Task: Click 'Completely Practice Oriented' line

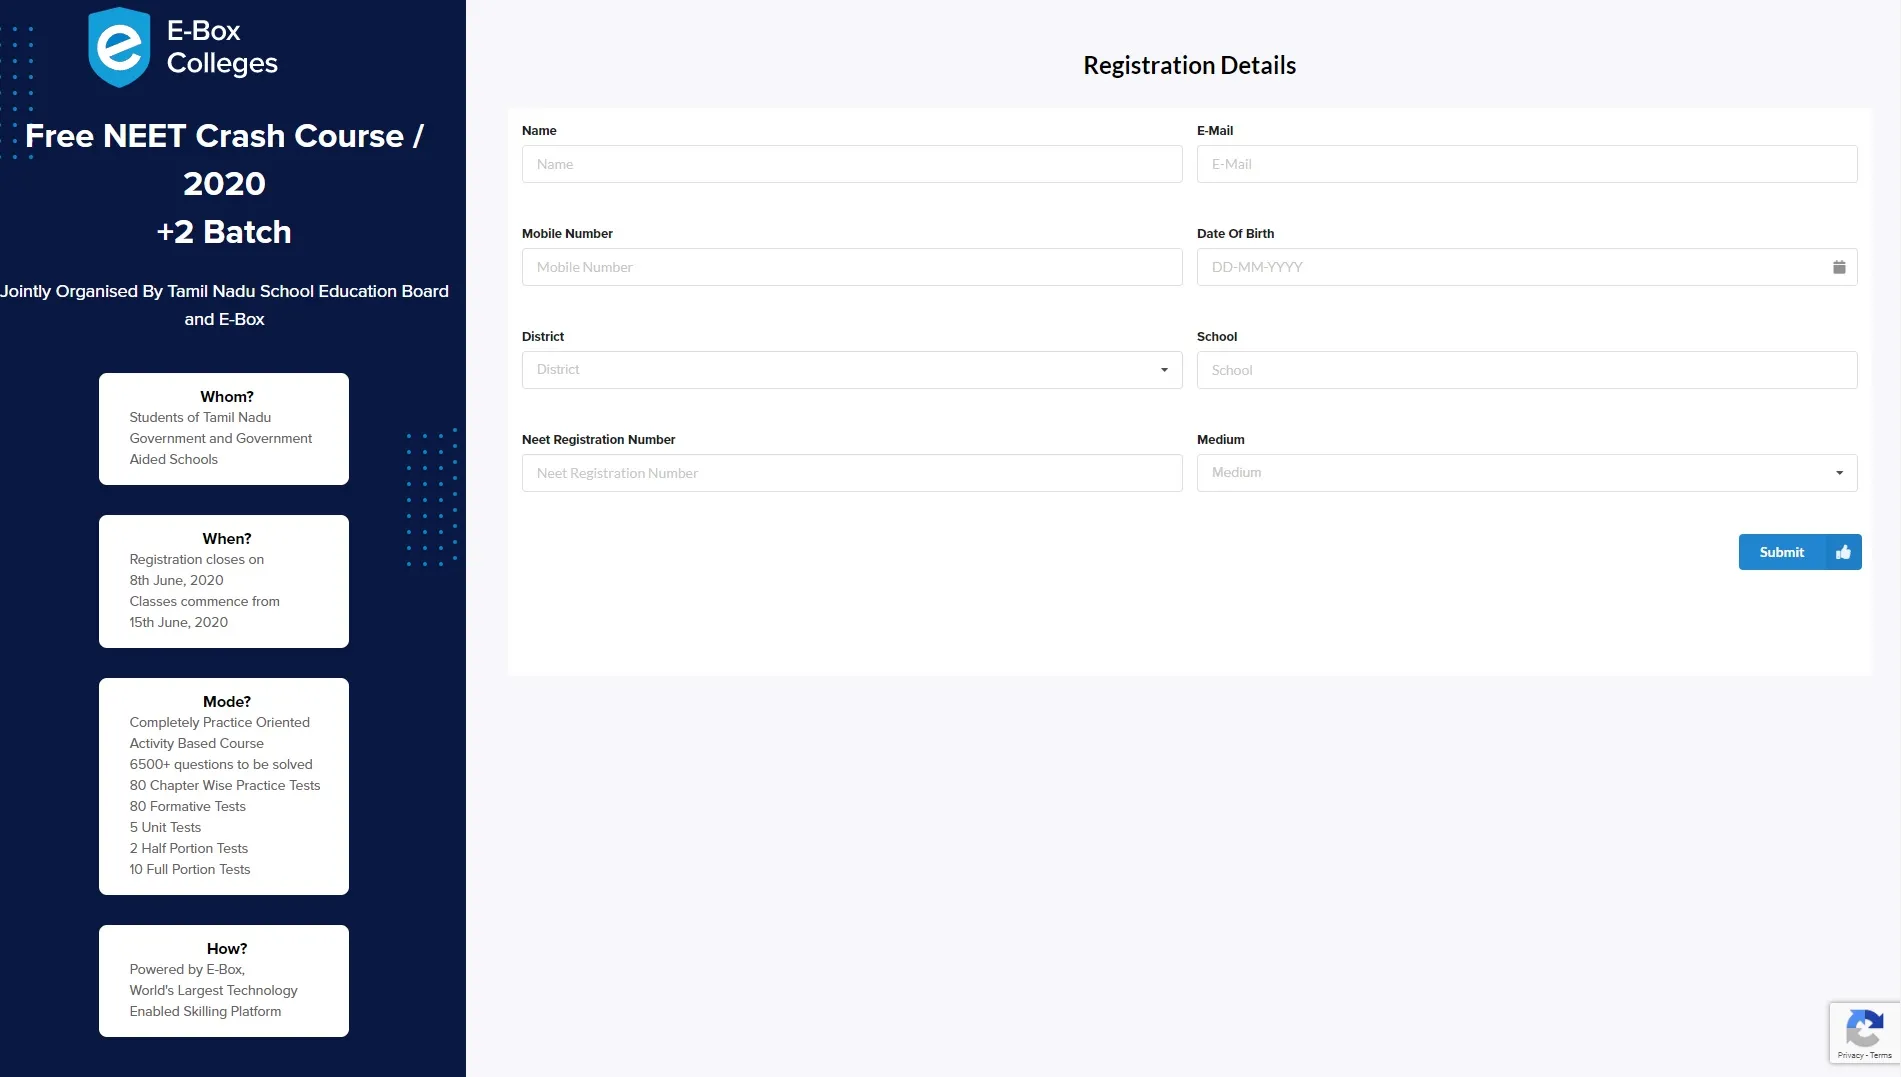Action: click(219, 722)
